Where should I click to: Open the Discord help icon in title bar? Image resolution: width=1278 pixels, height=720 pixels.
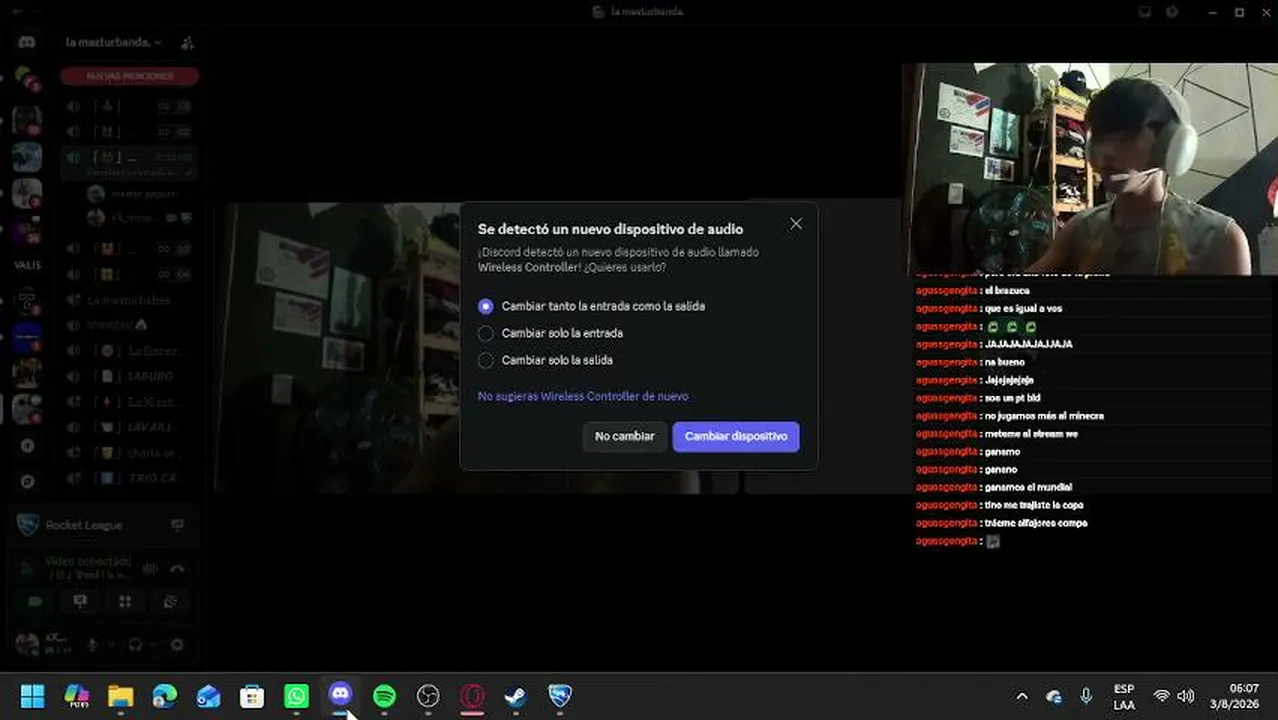click(1172, 12)
